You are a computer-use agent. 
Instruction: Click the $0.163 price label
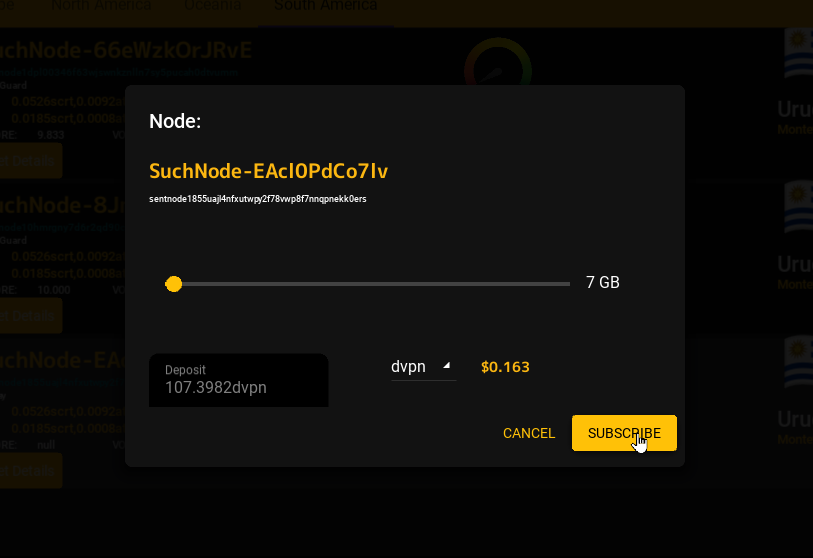(x=505, y=367)
